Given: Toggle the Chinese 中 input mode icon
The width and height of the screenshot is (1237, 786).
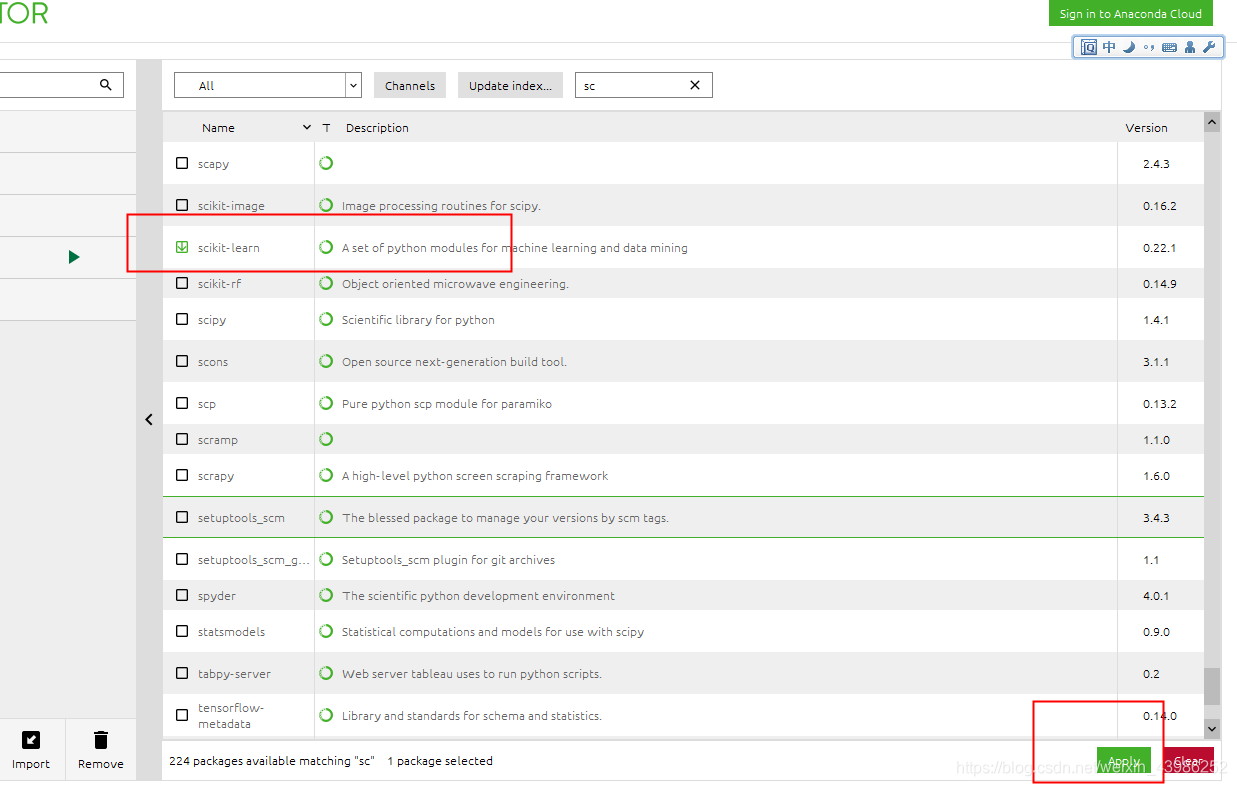Looking at the screenshot, I should pos(1109,47).
